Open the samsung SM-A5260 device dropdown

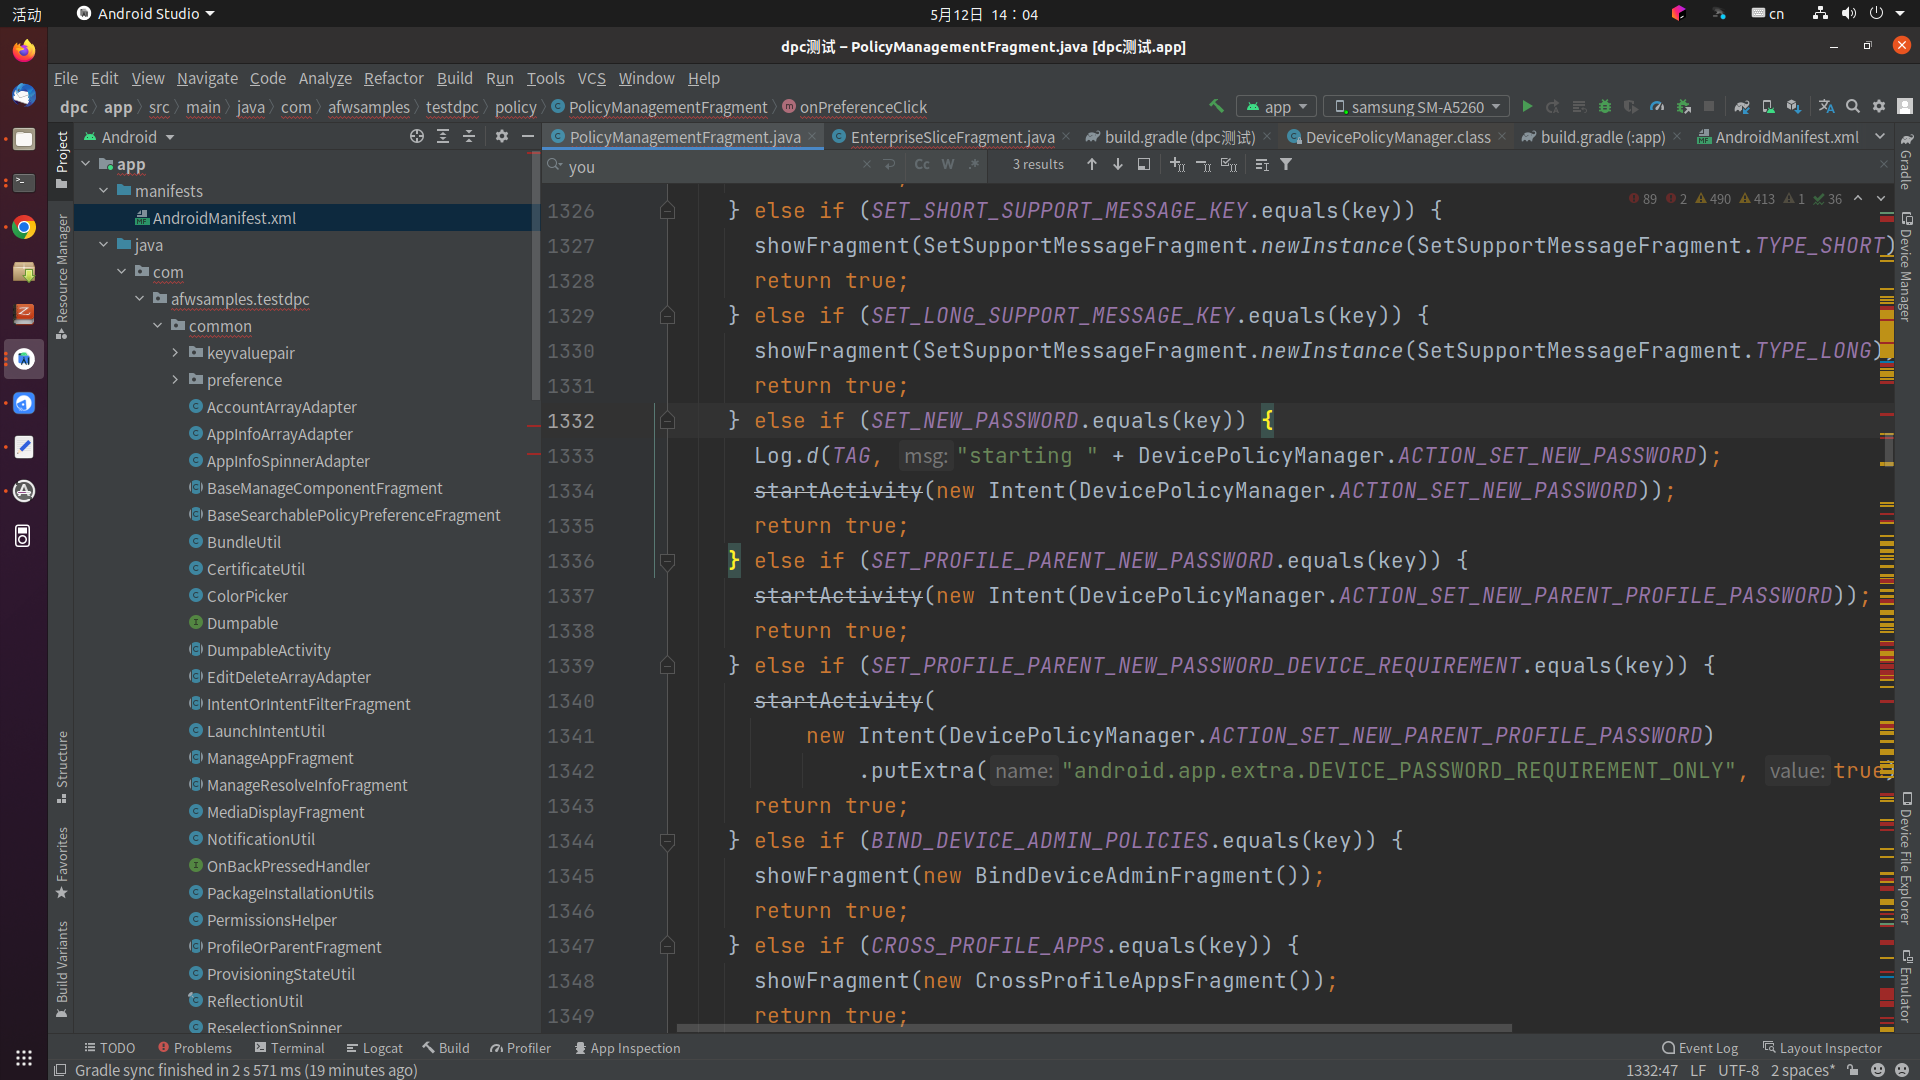(x=1417, y=107)
